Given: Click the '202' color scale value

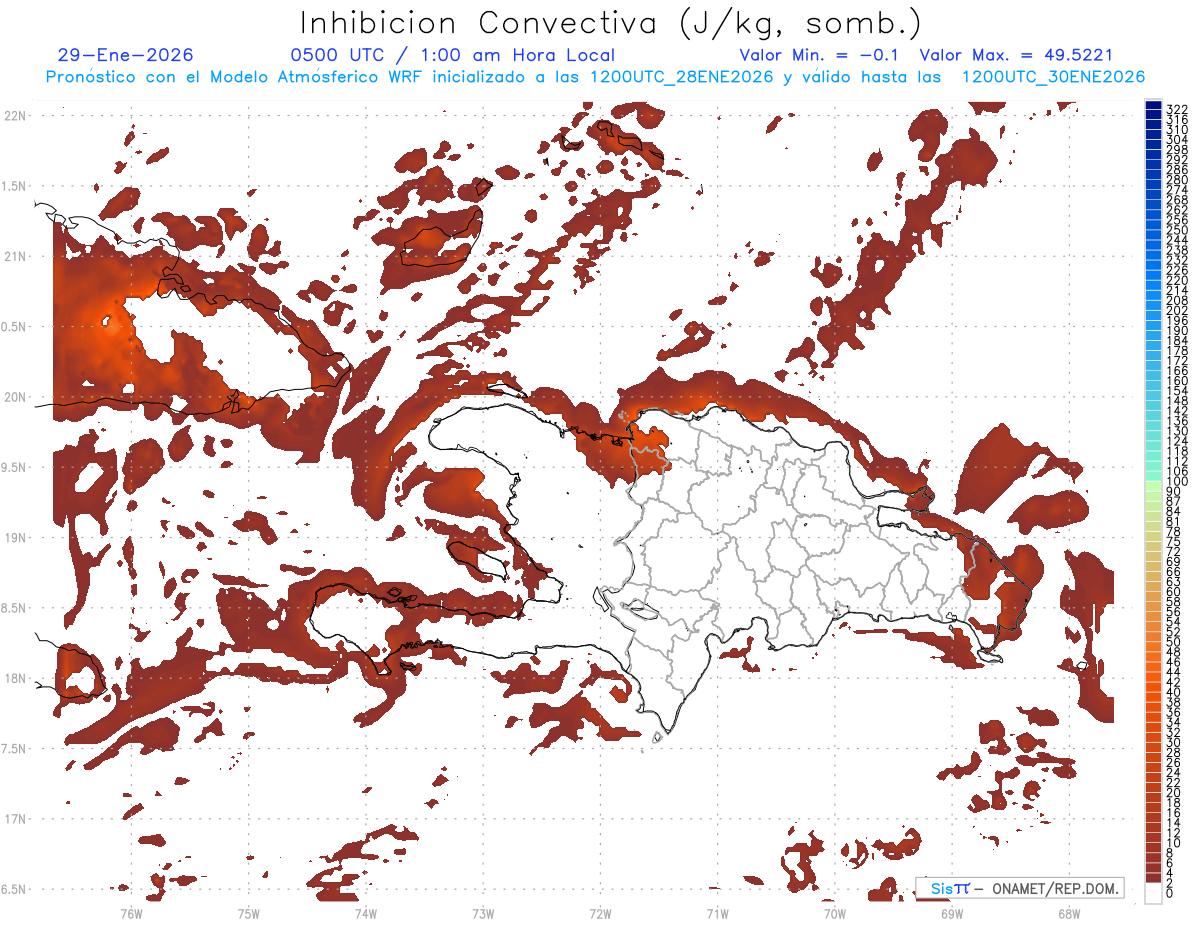Looking at the screenshot, I should [1177, 311].
